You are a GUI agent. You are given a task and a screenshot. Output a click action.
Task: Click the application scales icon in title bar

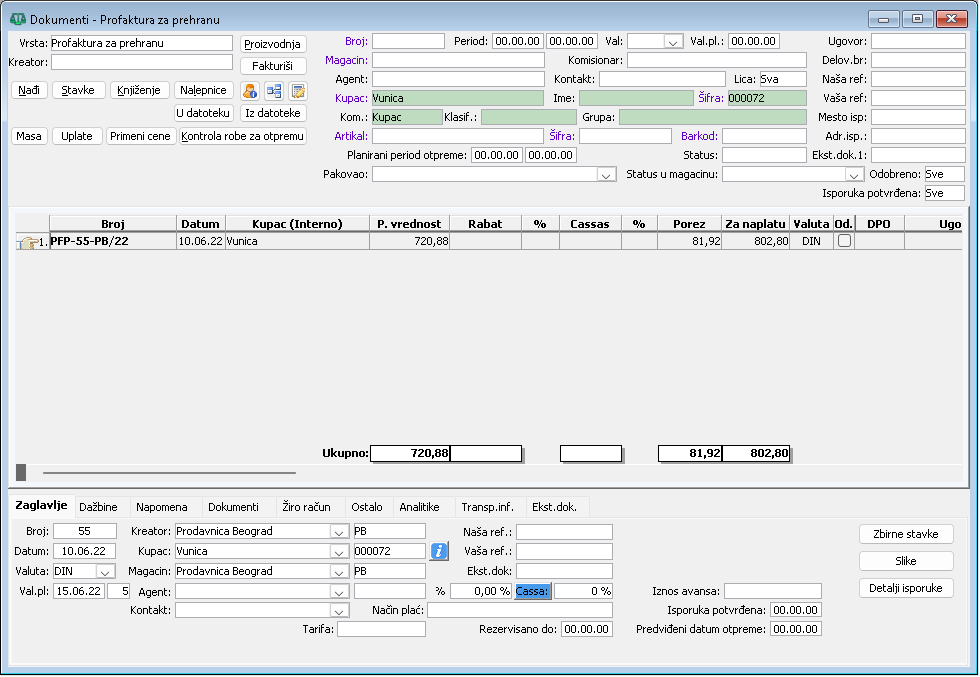[18, 19]
